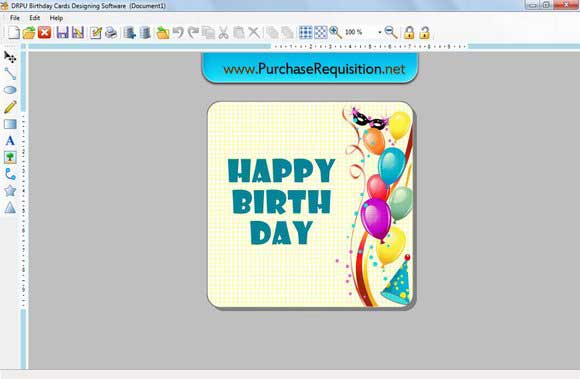This screenshot has height=379, width=580.
Task: Cut with the scissors icon
Action: pos(223,33)
